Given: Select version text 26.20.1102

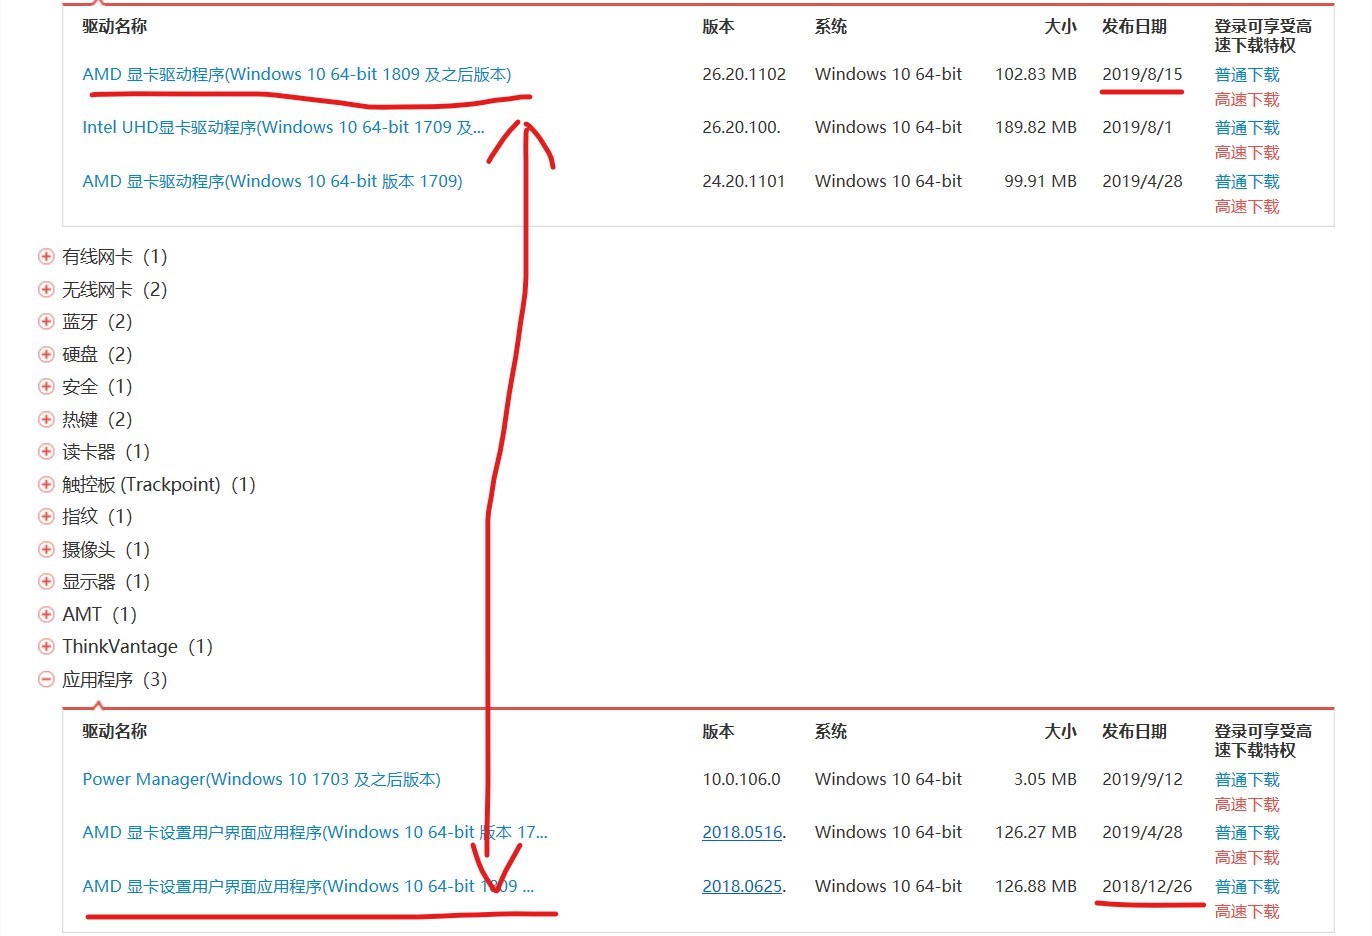Looking at the screenshot, I should click(744, 74).
